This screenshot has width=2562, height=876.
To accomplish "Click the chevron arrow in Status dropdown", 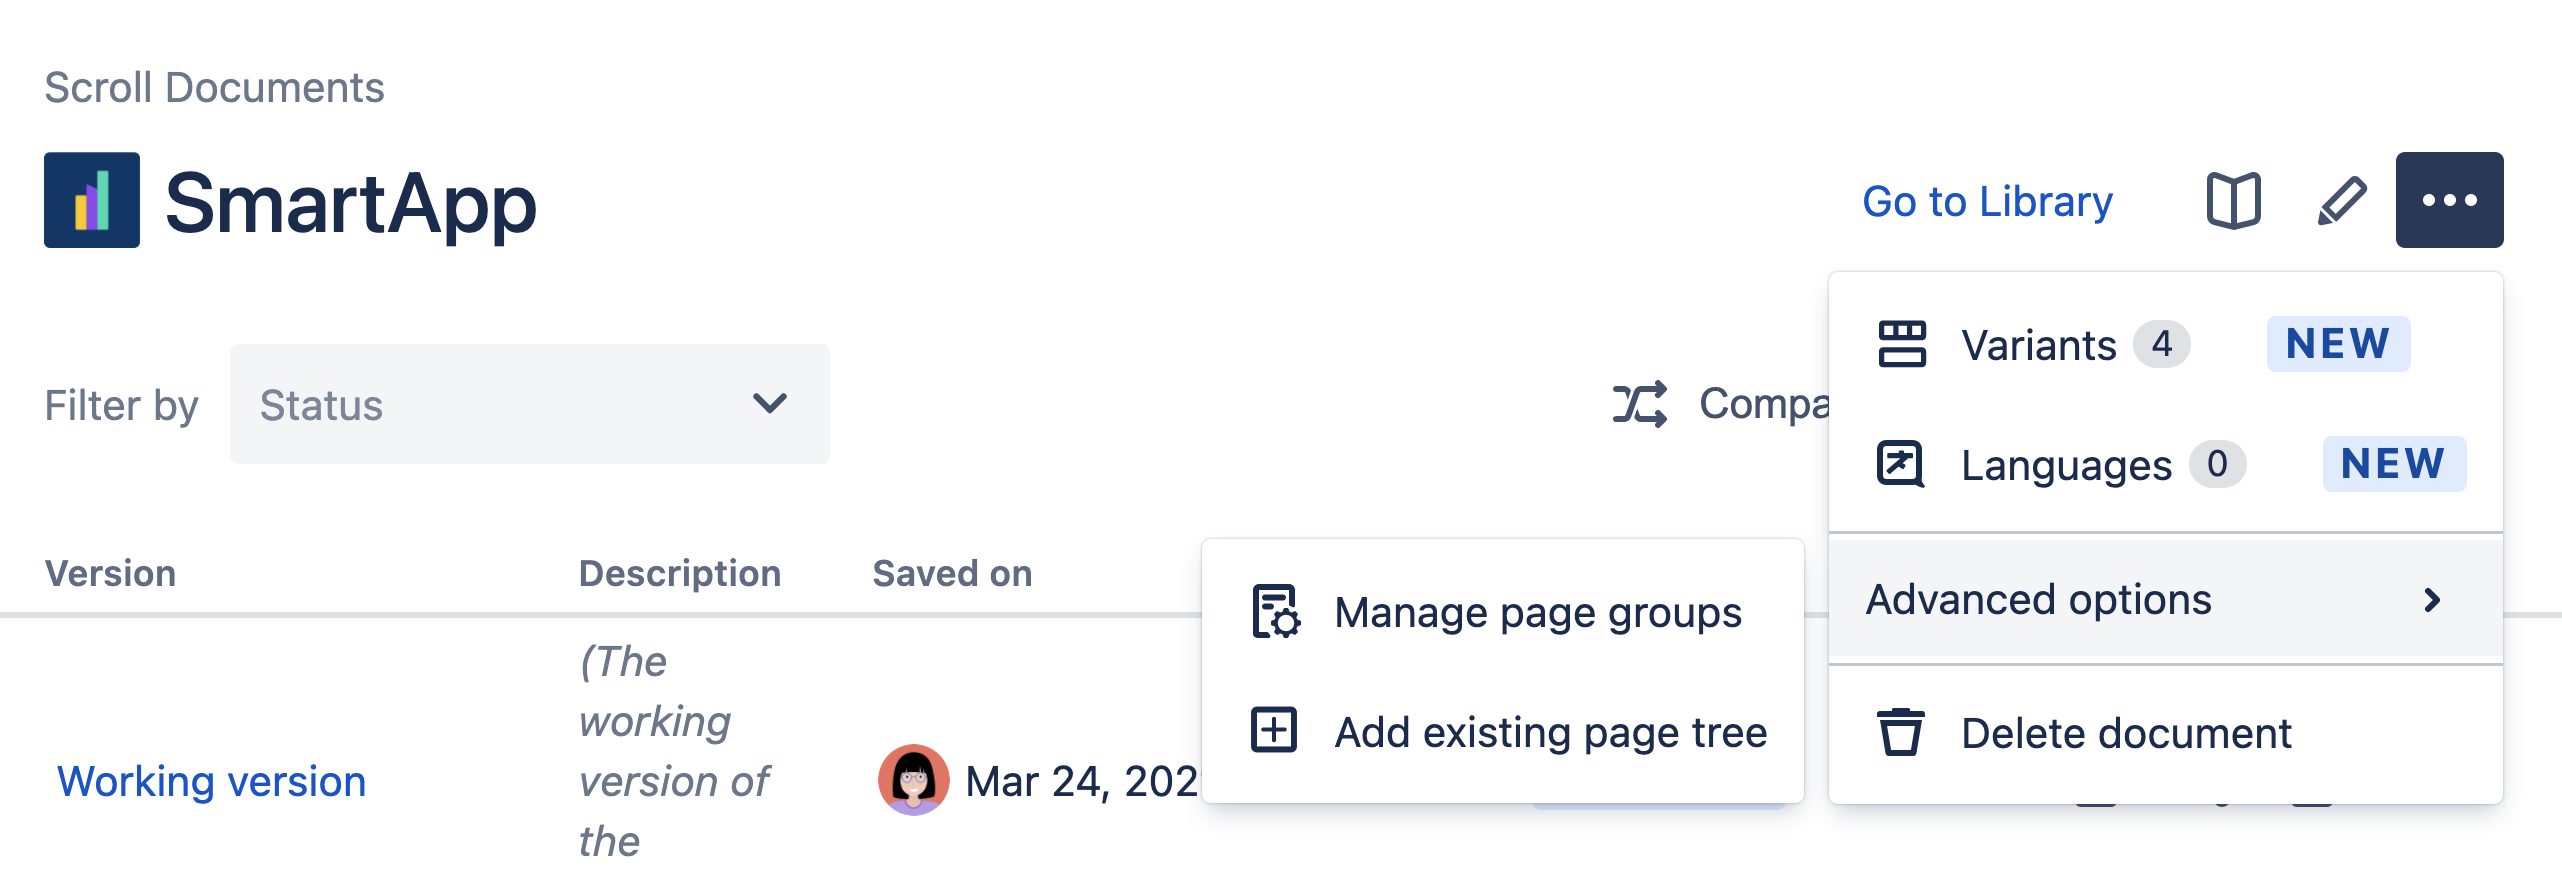I will point(769,404).
